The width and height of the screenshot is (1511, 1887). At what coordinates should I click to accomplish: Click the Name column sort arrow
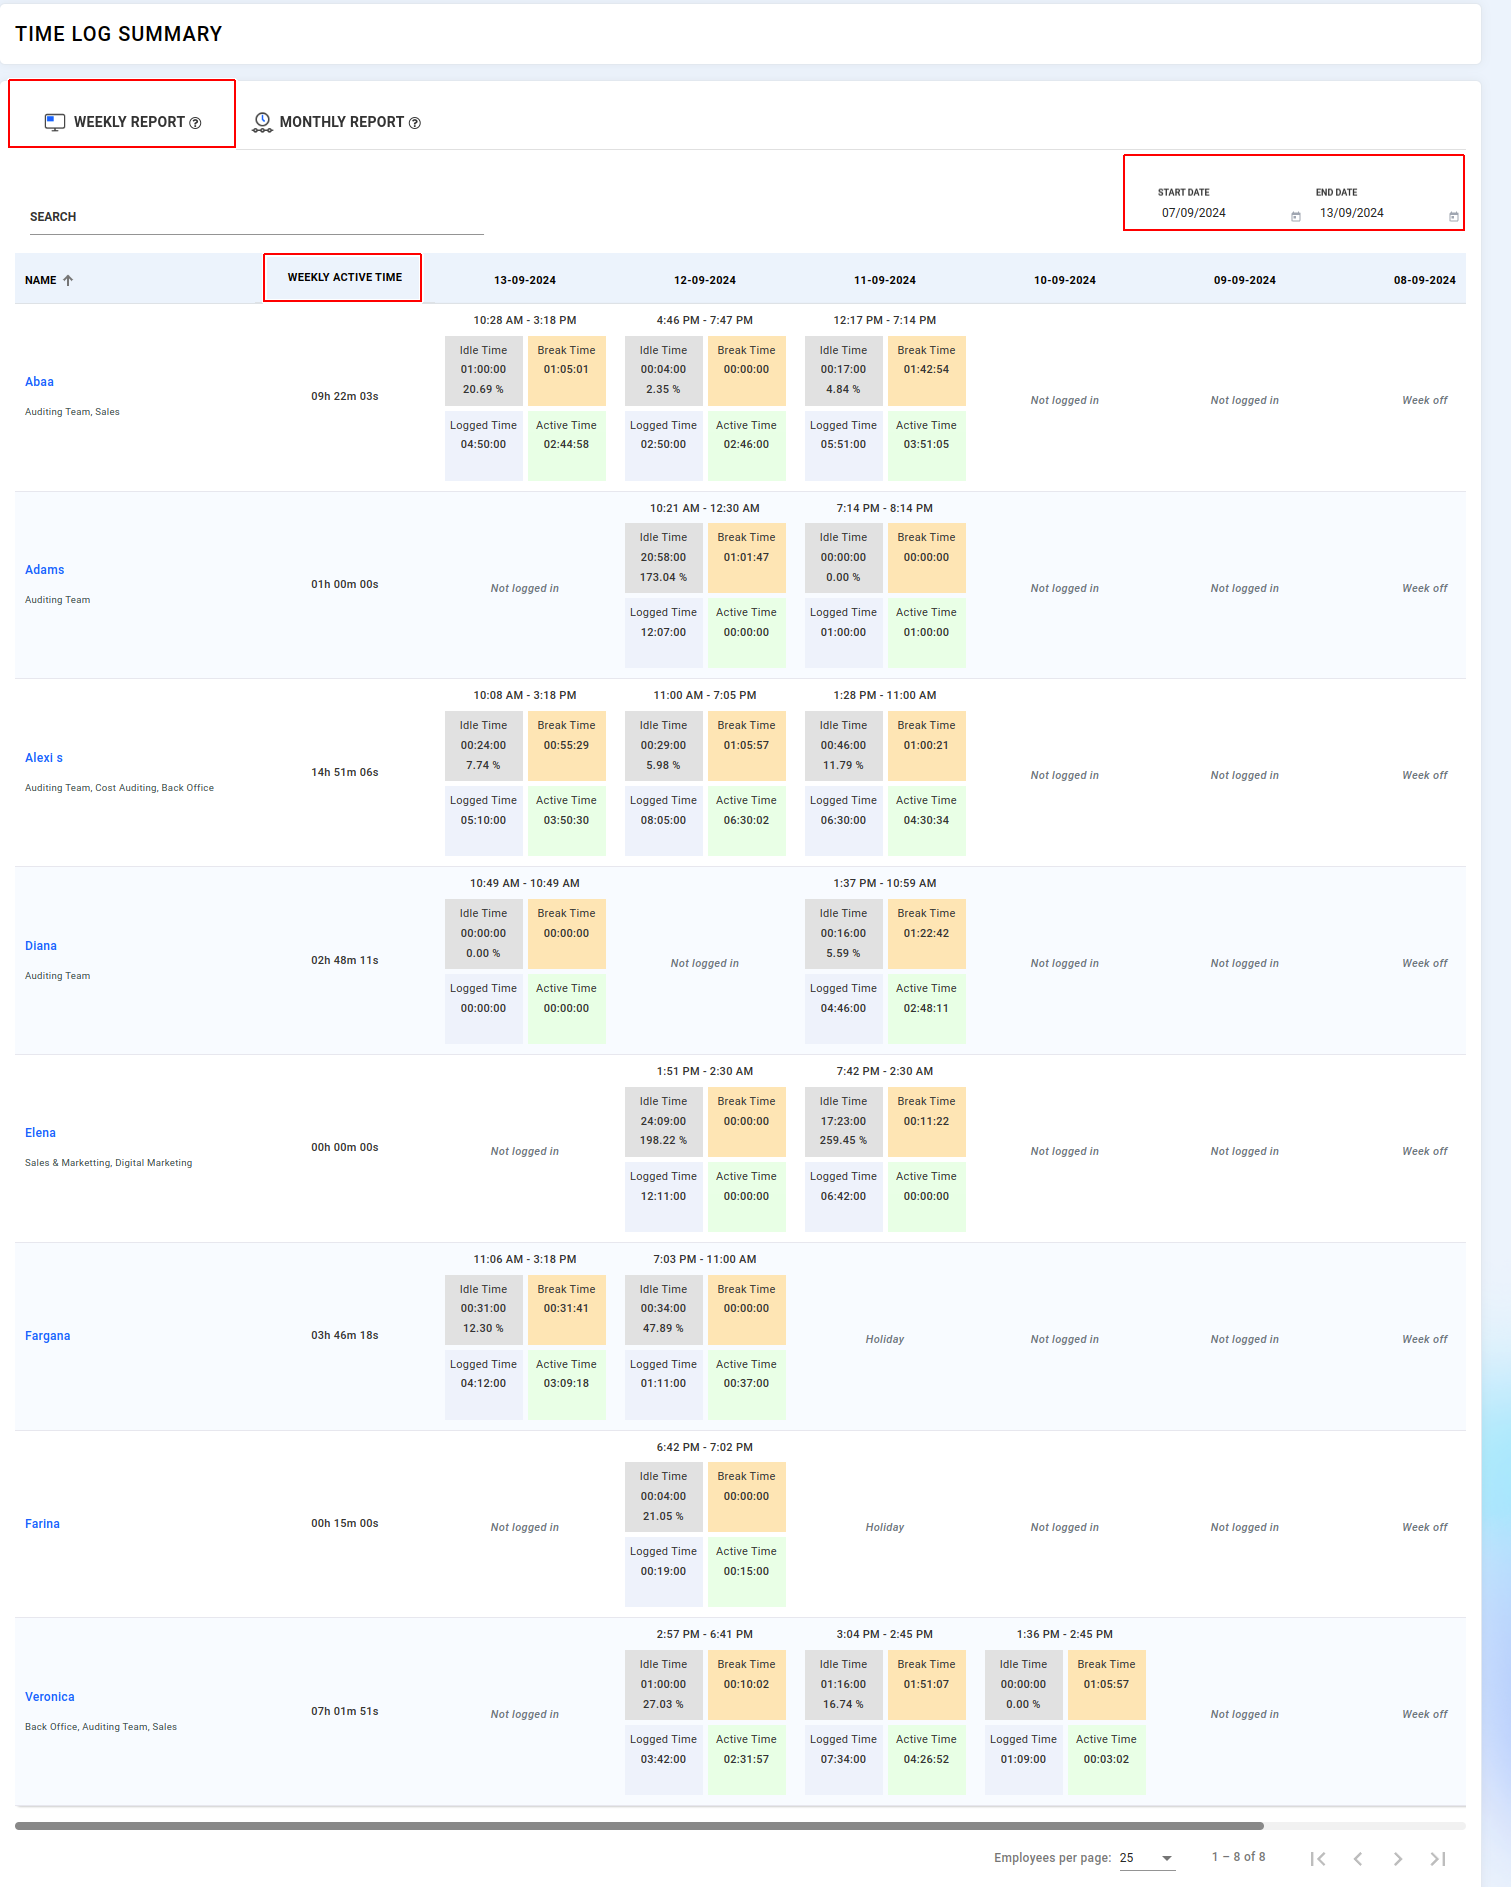[68, 281]
